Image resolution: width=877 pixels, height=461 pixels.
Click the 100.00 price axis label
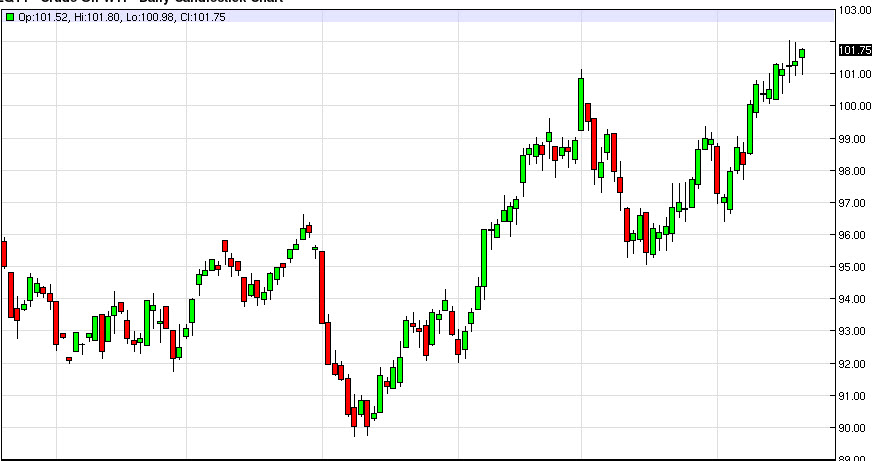[855, 106]
